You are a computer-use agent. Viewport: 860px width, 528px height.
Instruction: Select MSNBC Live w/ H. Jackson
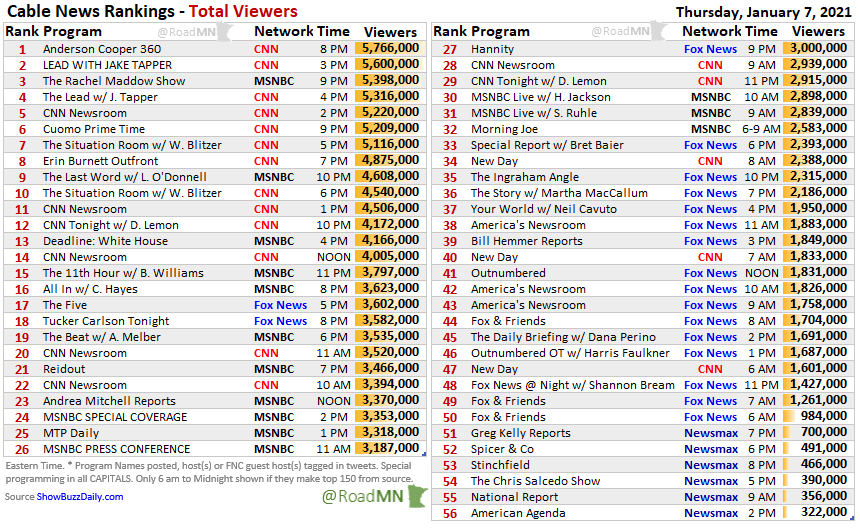[541, 97]
